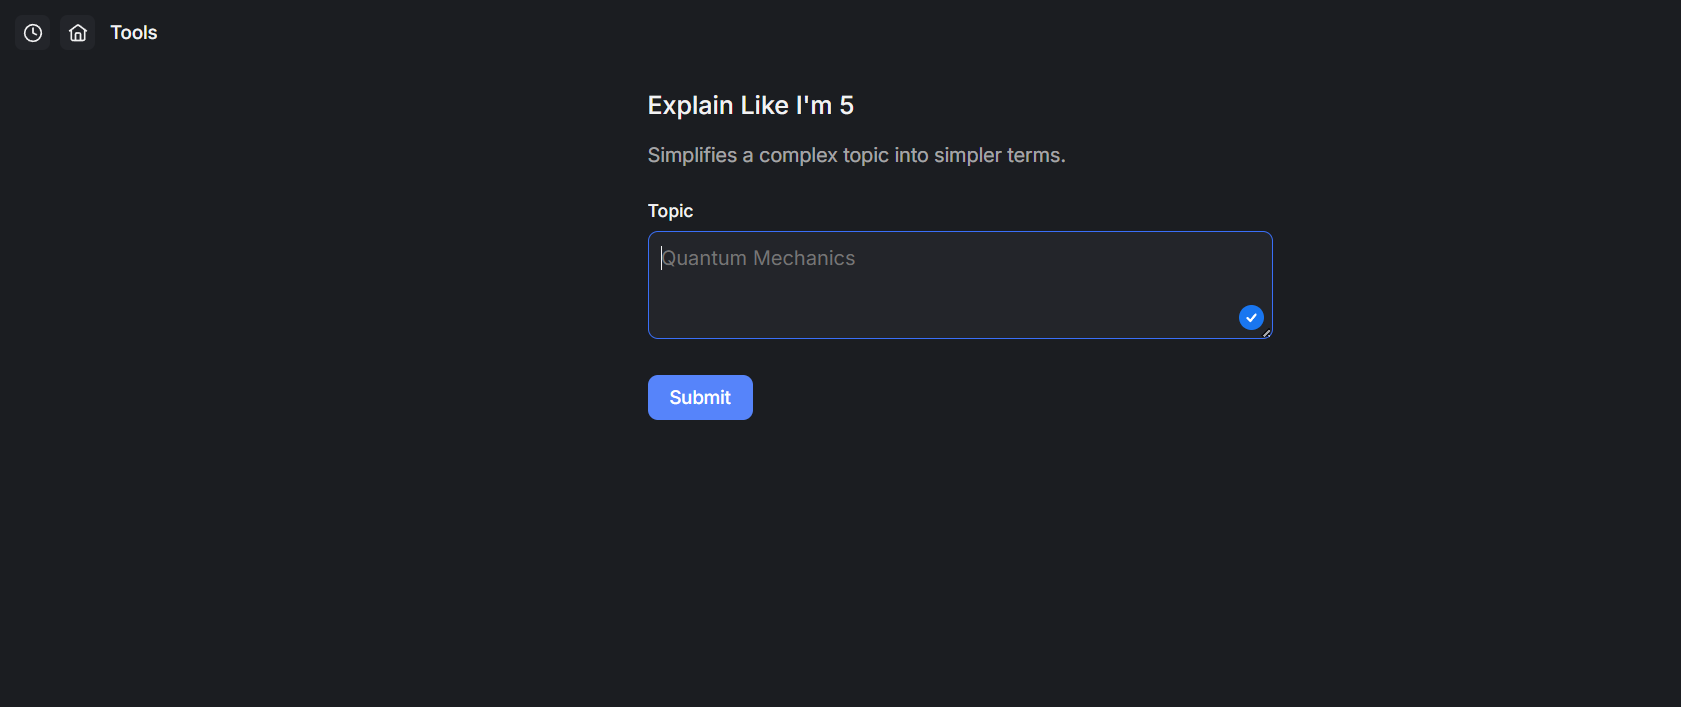1681x707 pixels.
Task: Open recent history from the toolbar
Action: pyautogui.click(x=32, y=32)
